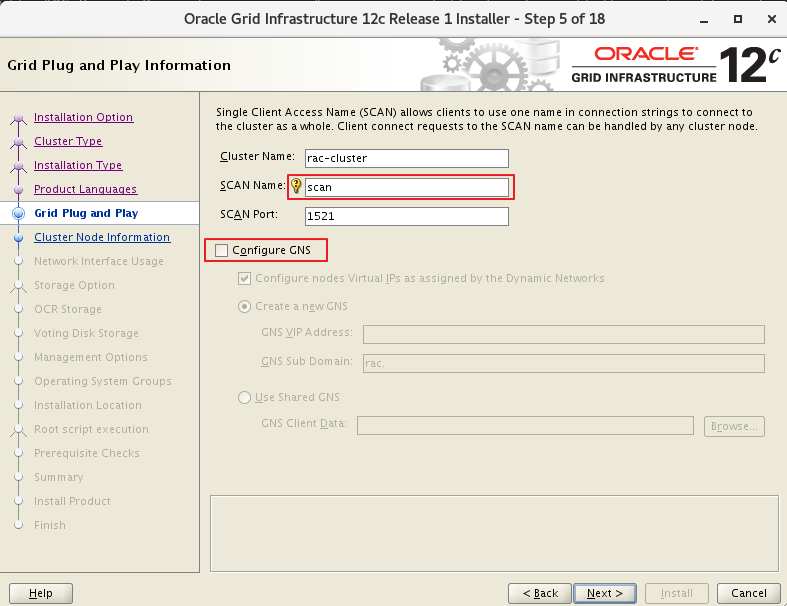Click the GNS Sub Domain field
The height and width of the screenshot is (606, 787).
tap(564, 363)
